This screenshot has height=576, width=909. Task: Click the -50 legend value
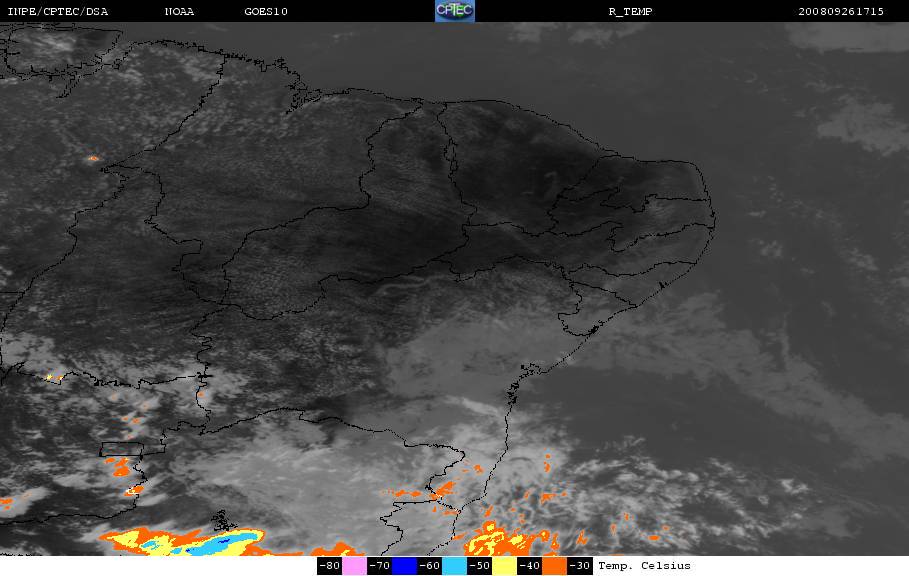[479, 566]
